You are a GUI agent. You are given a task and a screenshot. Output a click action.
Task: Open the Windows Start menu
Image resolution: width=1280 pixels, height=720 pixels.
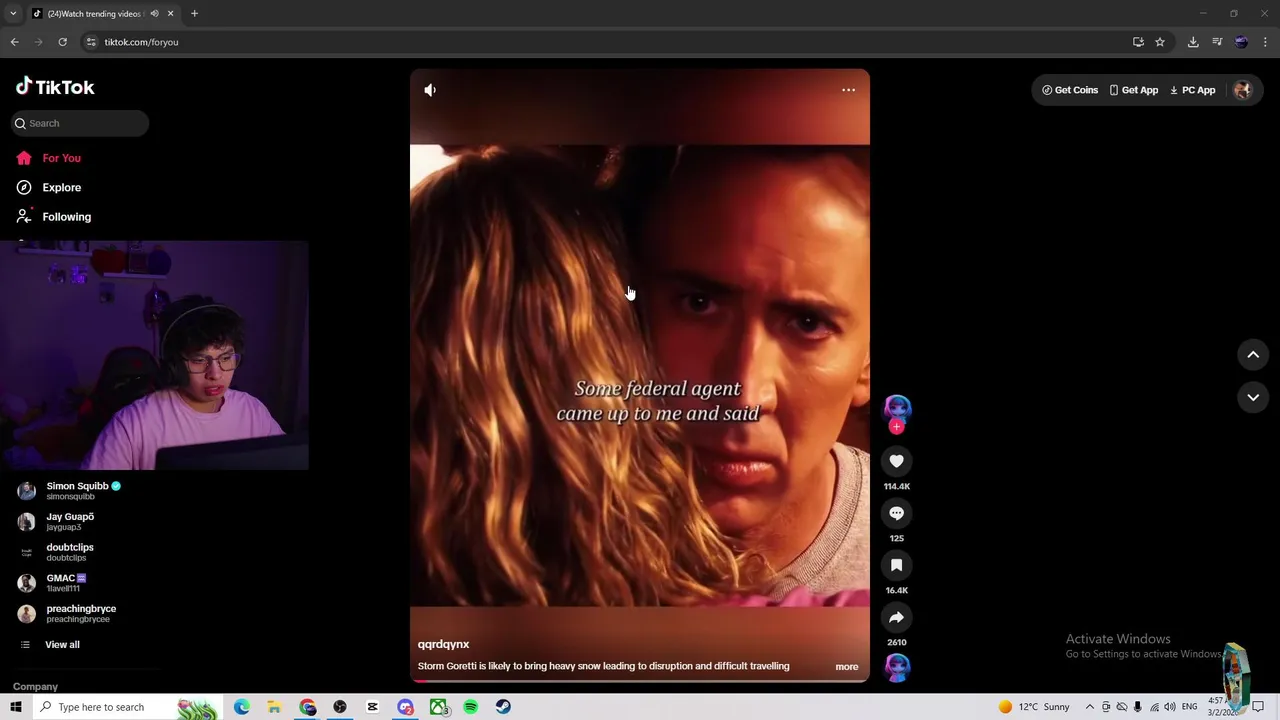[x=16, y=707]
